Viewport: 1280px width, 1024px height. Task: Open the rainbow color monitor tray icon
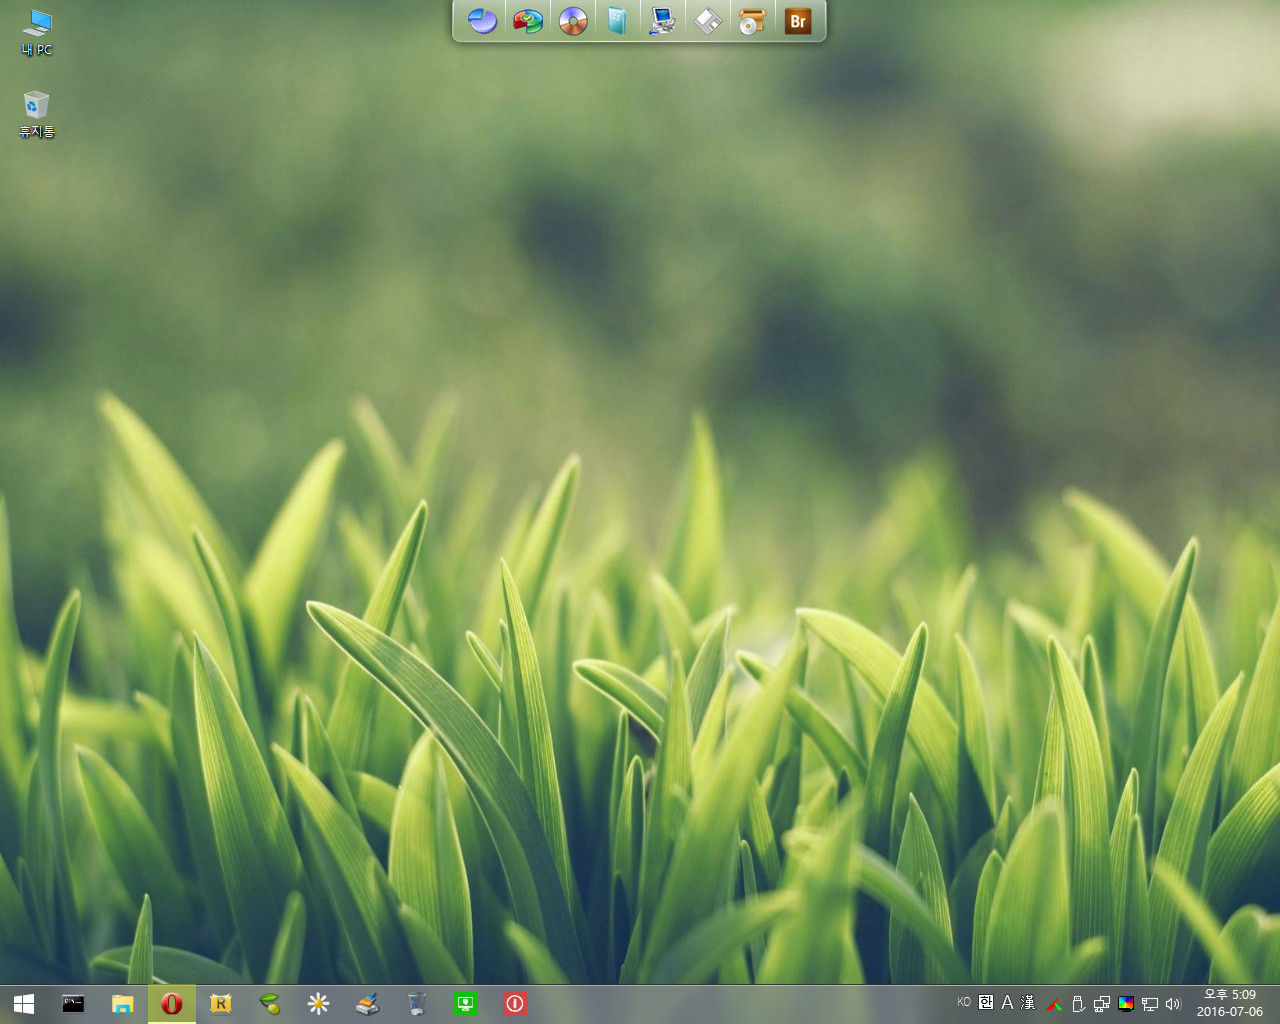pyautogui.click(x=1126, y=1004)
